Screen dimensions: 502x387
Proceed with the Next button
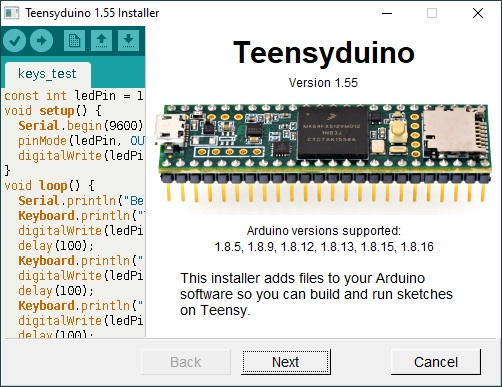(x=286, y=362)
